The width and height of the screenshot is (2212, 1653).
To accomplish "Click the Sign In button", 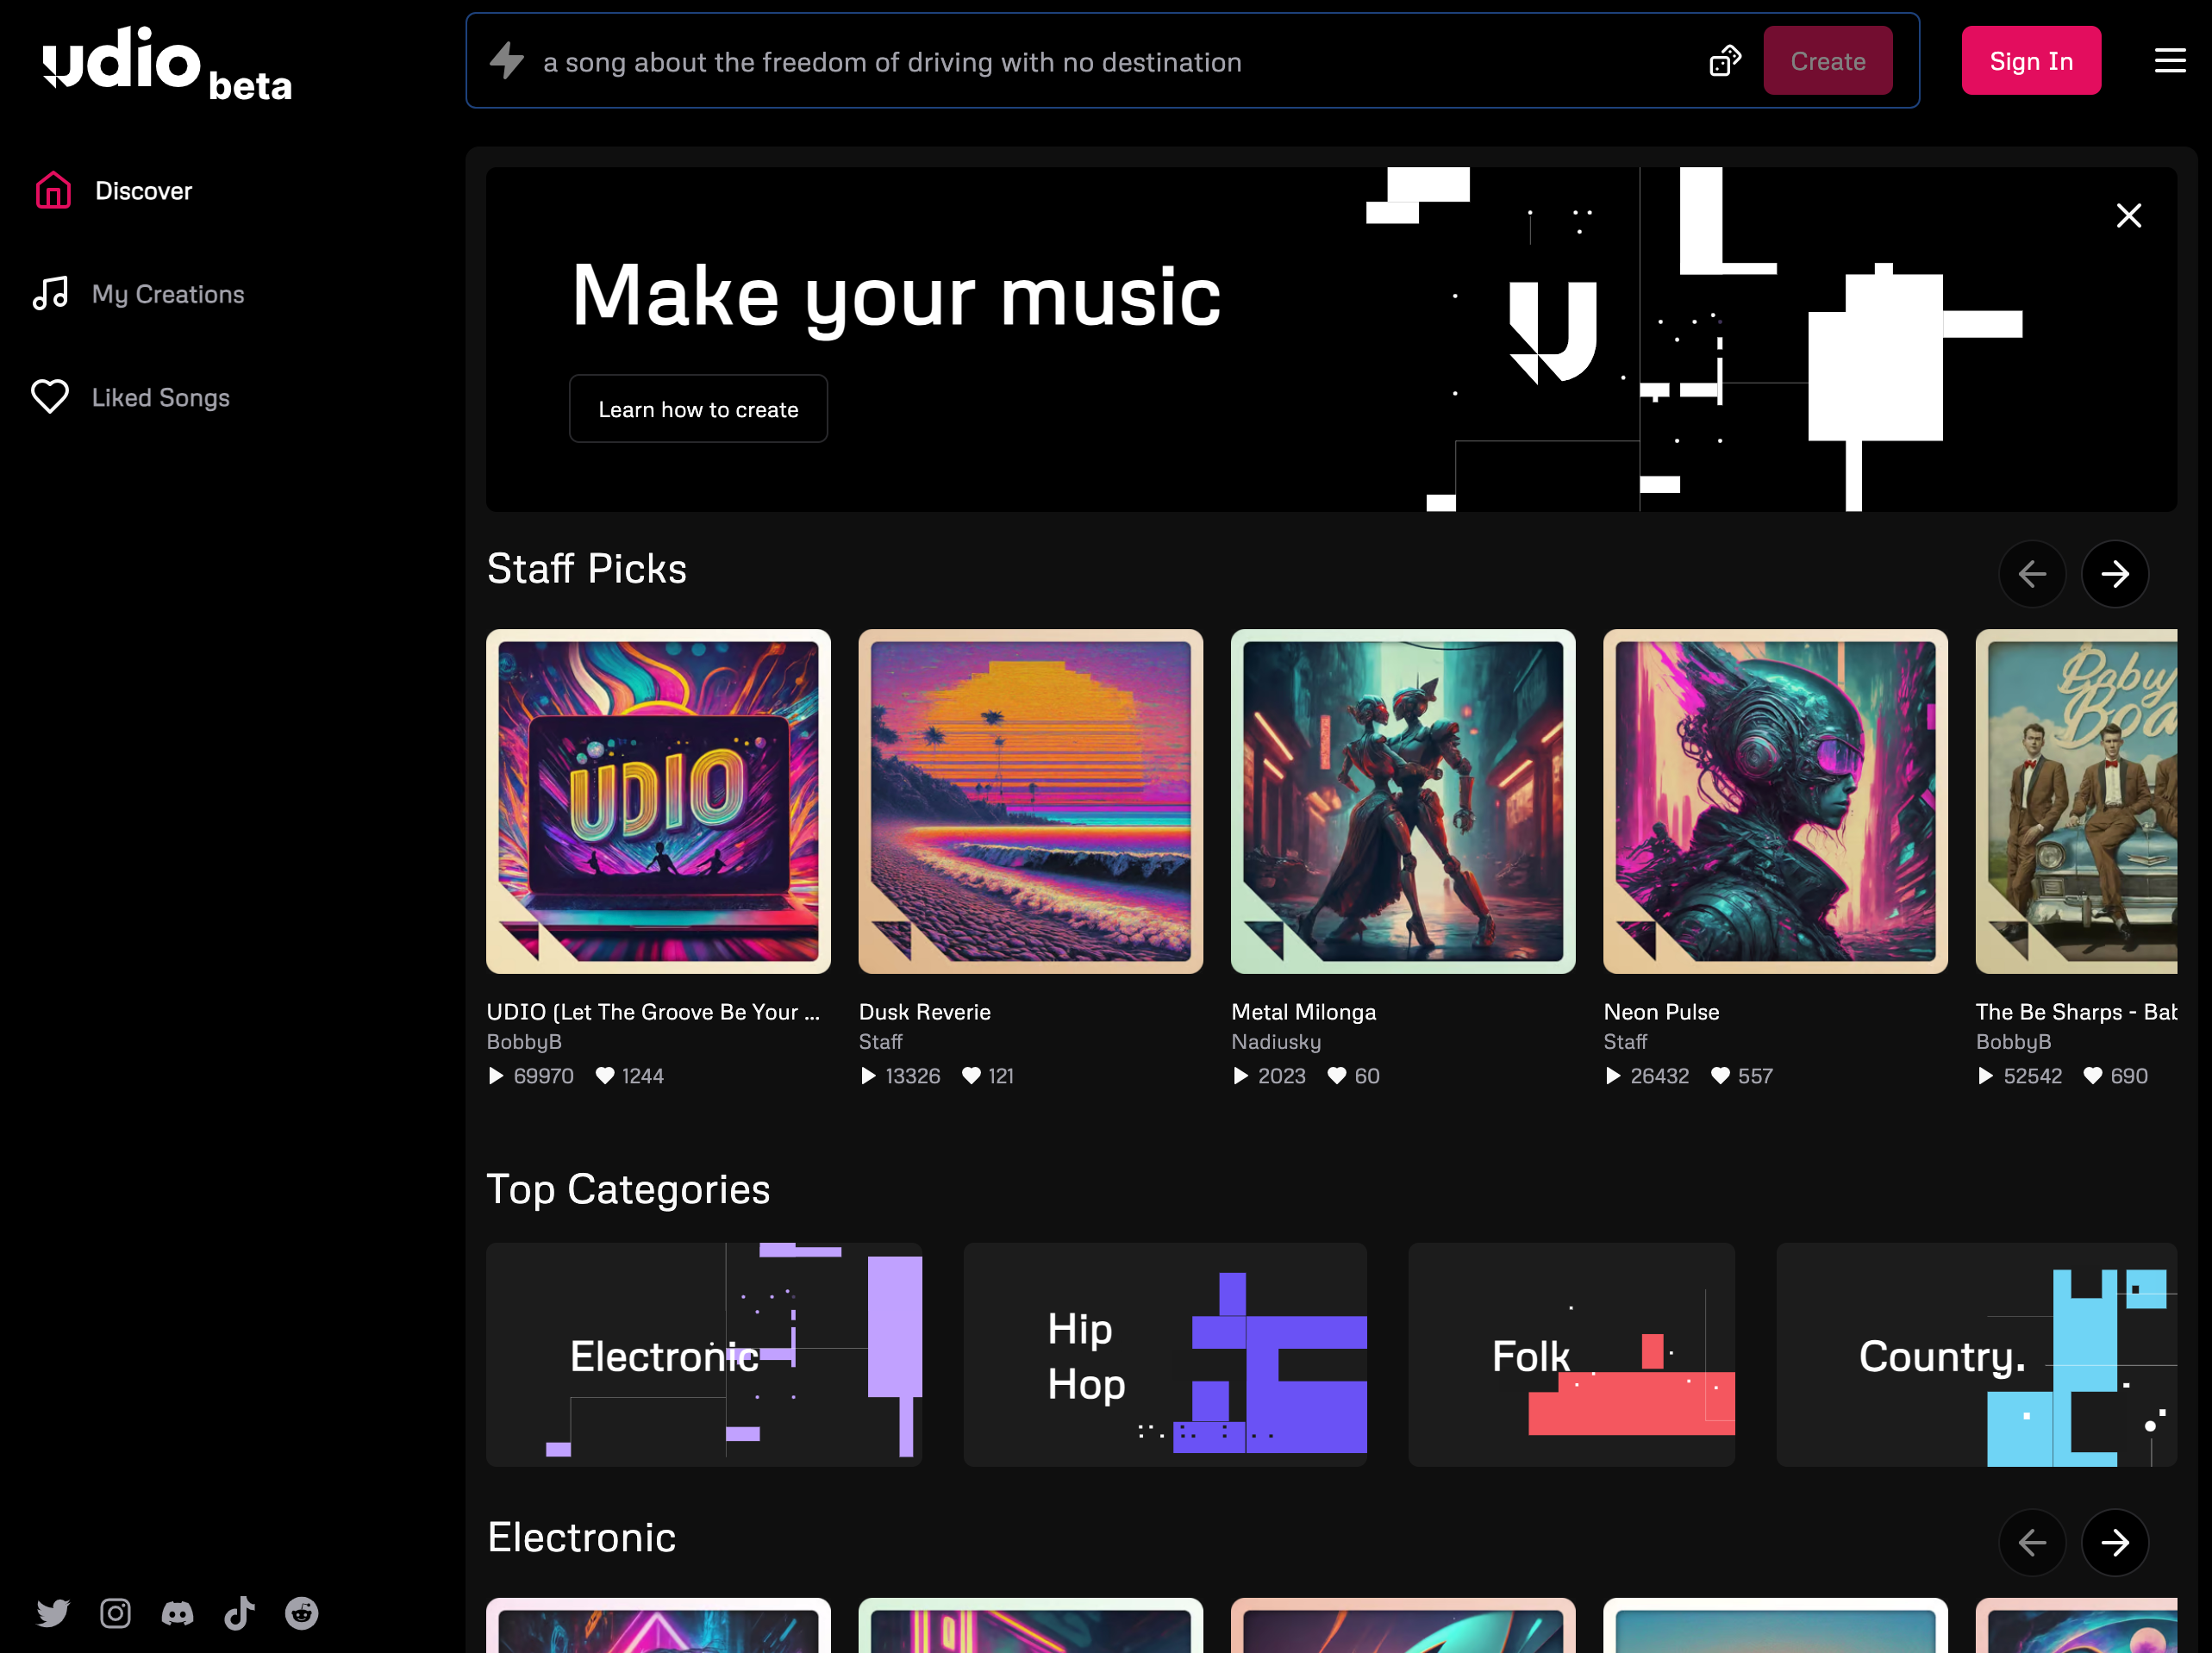I will (x=2030, y=61).
